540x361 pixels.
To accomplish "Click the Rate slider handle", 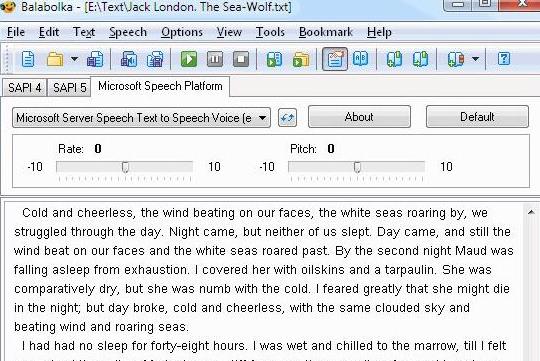I will point(125,167).
